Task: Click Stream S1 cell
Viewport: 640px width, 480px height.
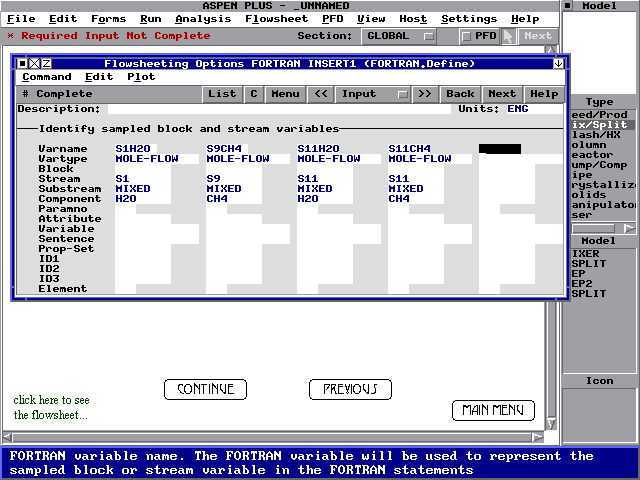Action: [142, 179]
